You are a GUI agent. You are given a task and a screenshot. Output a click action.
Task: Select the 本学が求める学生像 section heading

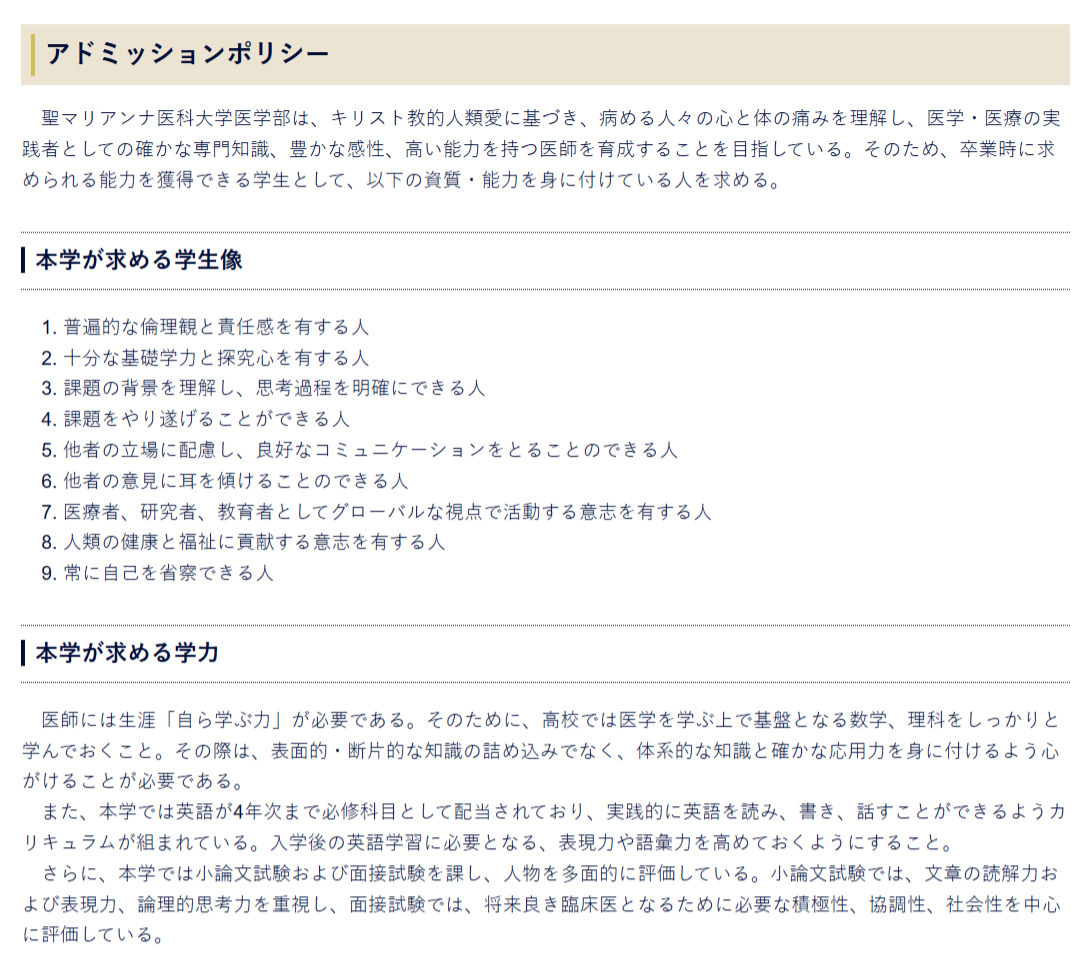pos(139,261)
